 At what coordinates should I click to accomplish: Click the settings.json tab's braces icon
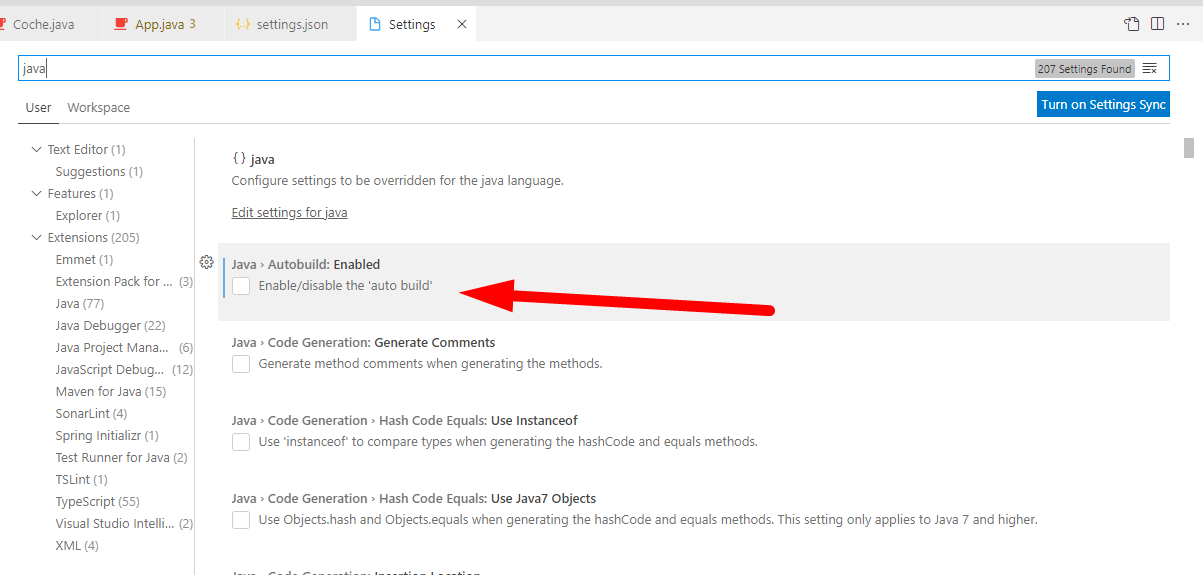coord(242,24)
